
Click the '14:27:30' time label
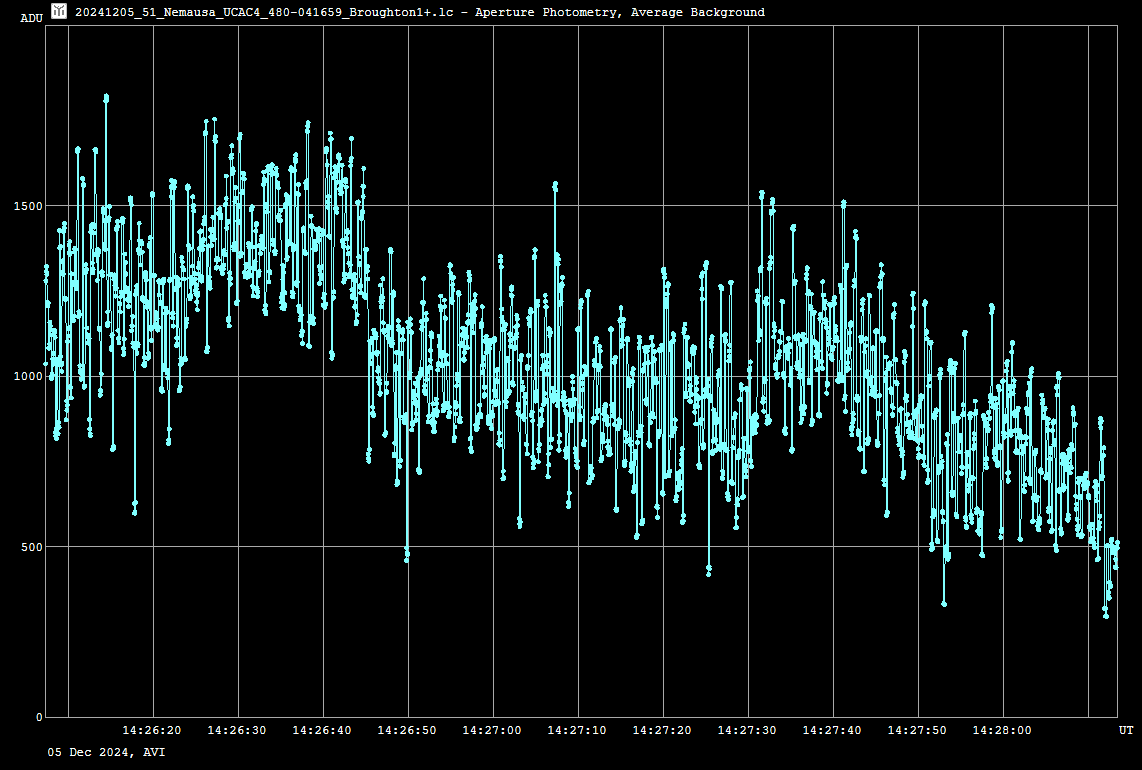[x=747, y=730]
